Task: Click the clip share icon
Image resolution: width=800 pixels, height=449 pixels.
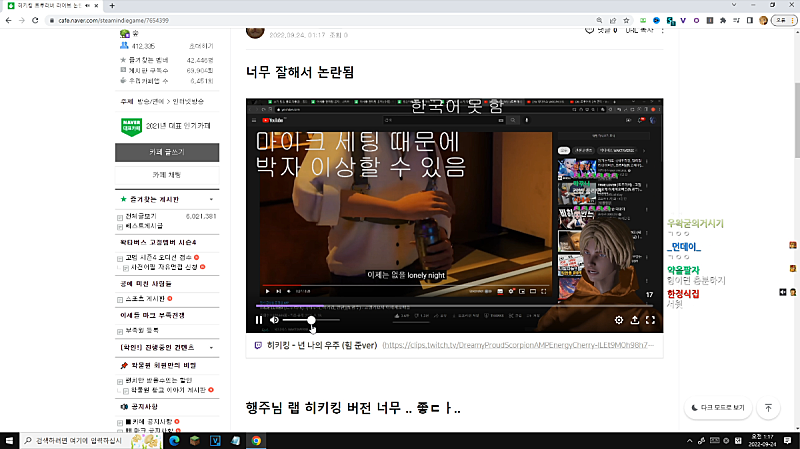Action: pyautogui.click(x=635, y=320)
